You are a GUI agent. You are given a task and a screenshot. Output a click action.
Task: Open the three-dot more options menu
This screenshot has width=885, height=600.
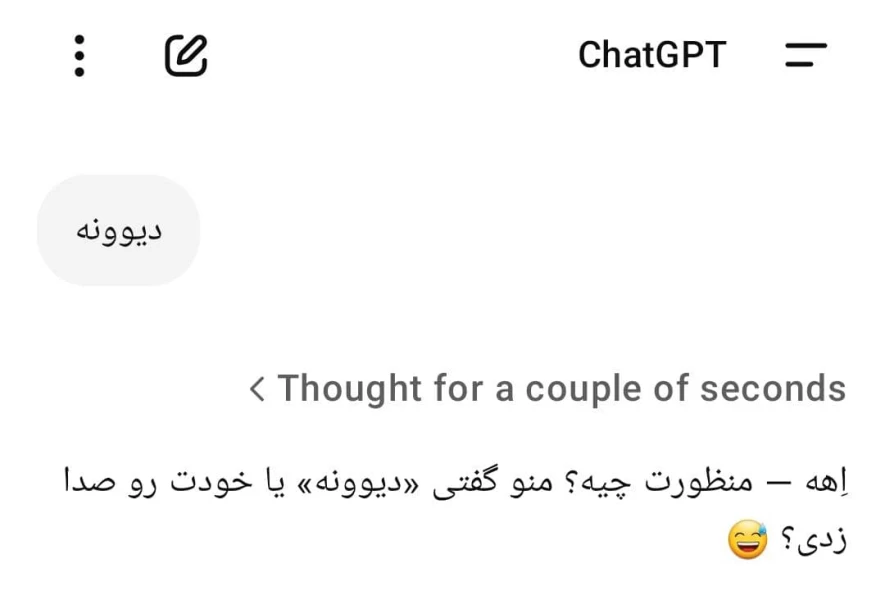coord(80,55)
